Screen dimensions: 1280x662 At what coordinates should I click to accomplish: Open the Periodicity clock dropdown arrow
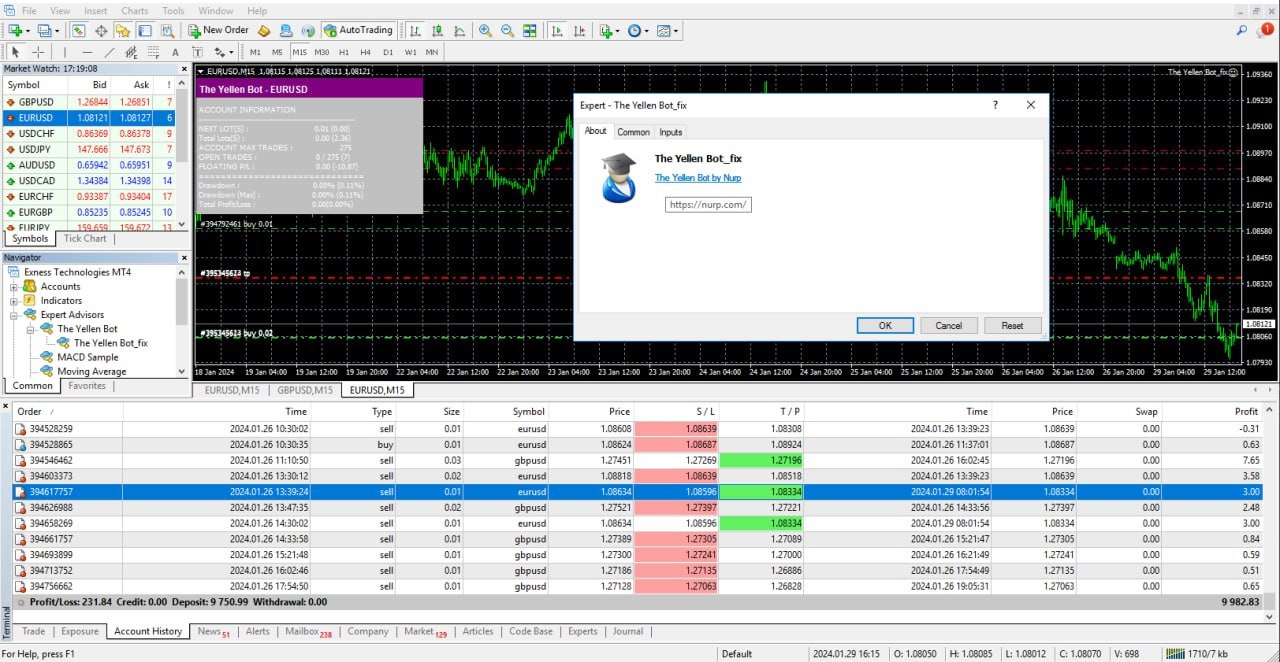647,31
